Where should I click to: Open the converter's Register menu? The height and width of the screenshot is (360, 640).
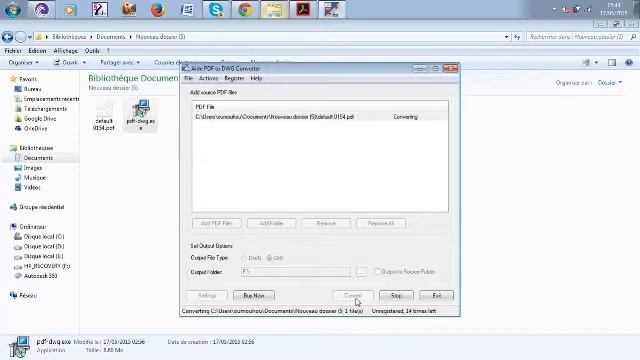[234, 78]
